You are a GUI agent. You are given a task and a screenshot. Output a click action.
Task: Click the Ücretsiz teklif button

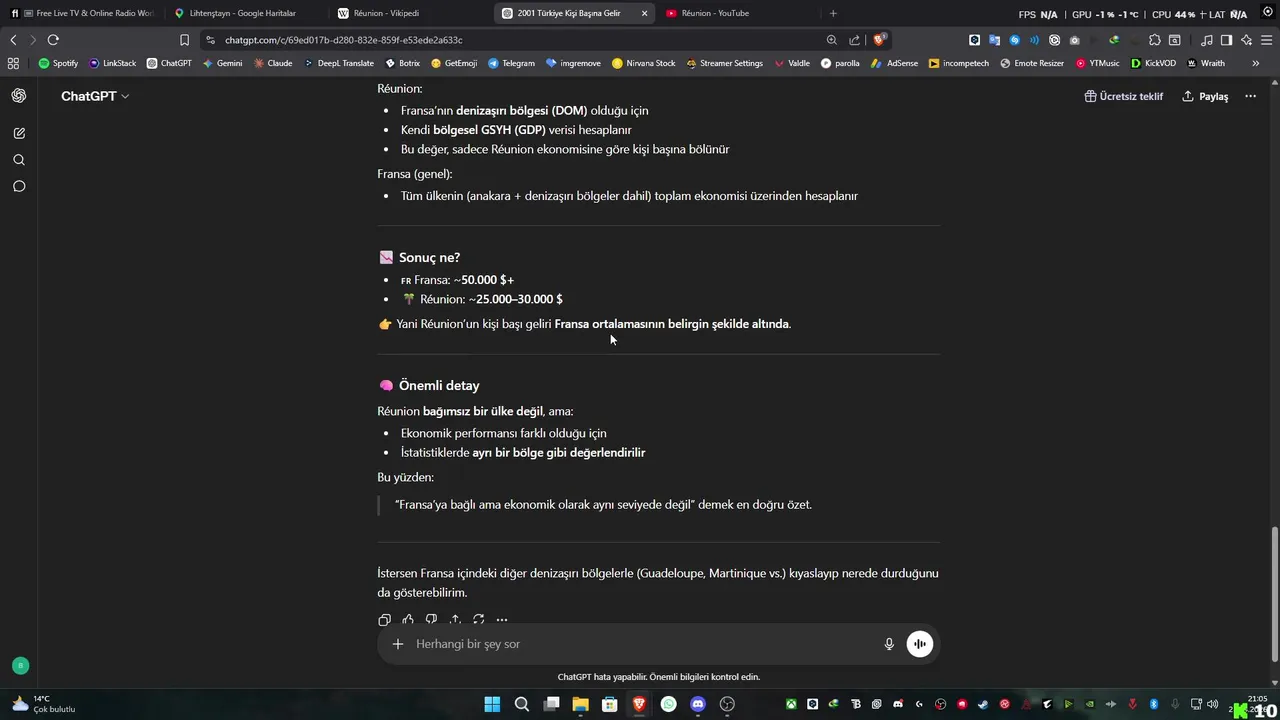point(1124,96)
